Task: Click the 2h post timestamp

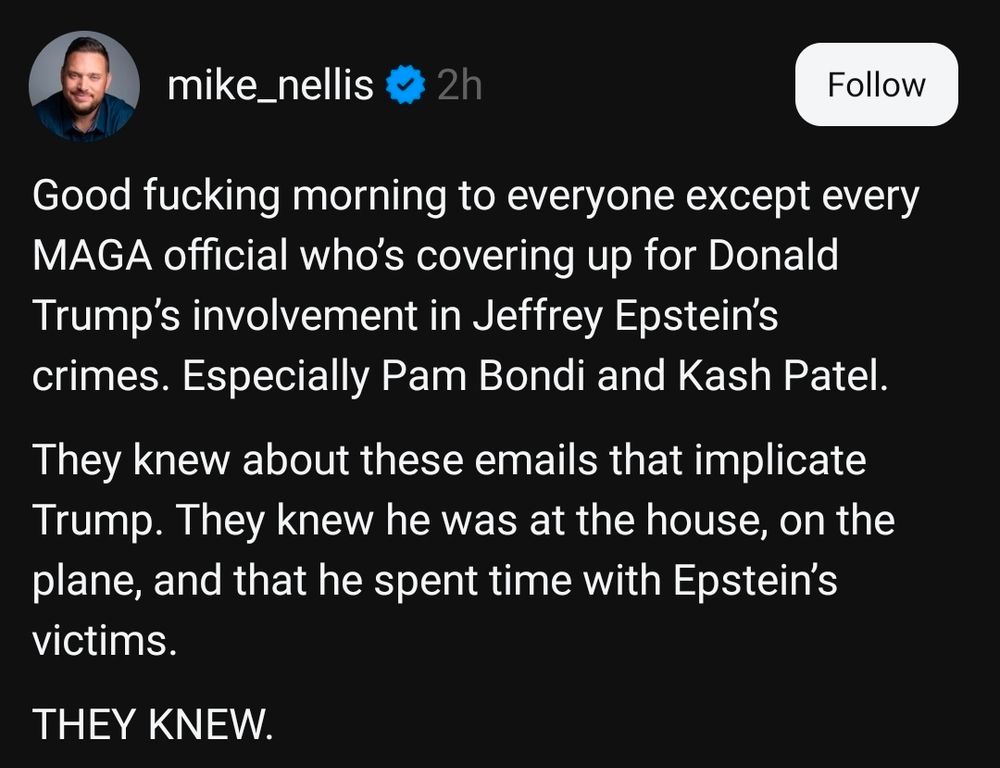Action: click(459, 86)
